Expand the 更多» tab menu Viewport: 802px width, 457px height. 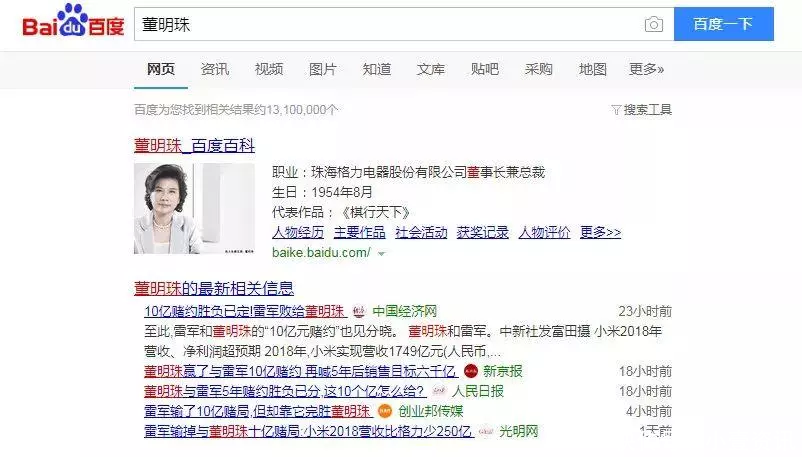point(647,69)
